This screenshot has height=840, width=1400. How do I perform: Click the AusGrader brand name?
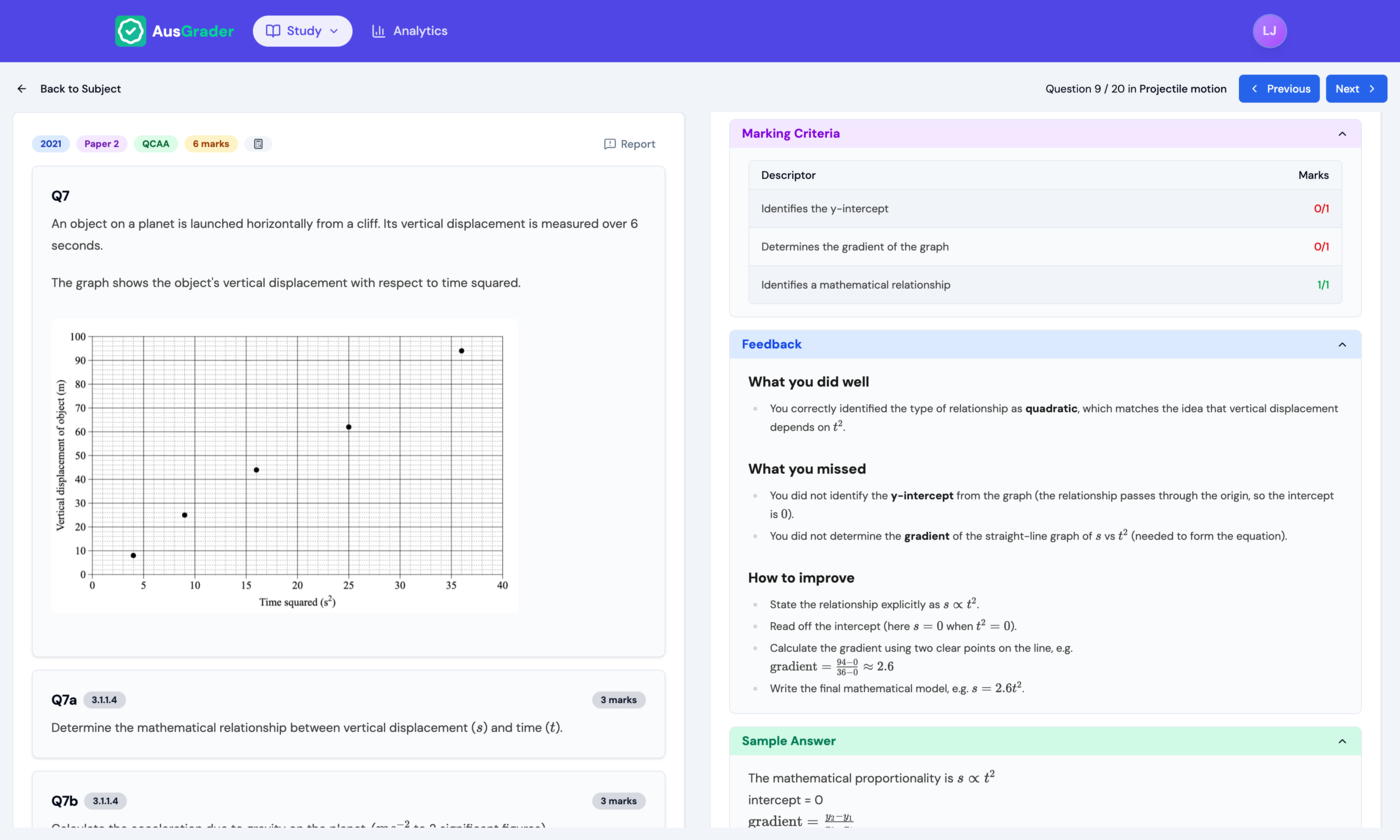(x=193, y=31)
